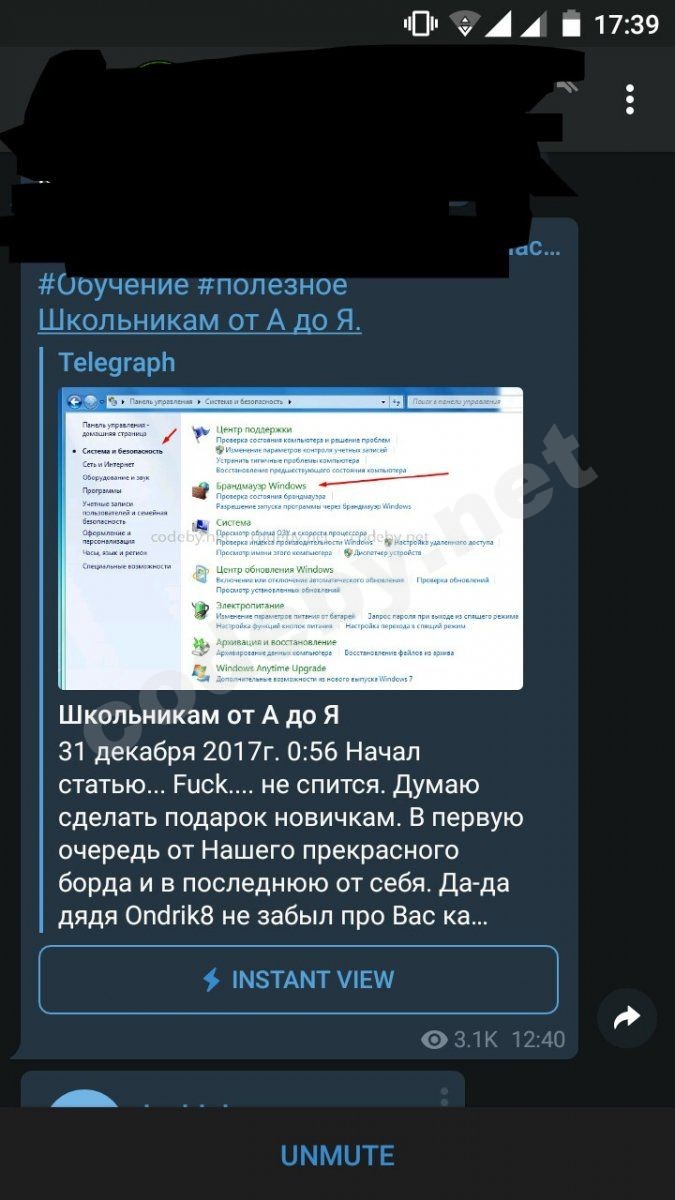
Task: Tap the lightning bolt icon in Instant View
Action: [211, 979]
